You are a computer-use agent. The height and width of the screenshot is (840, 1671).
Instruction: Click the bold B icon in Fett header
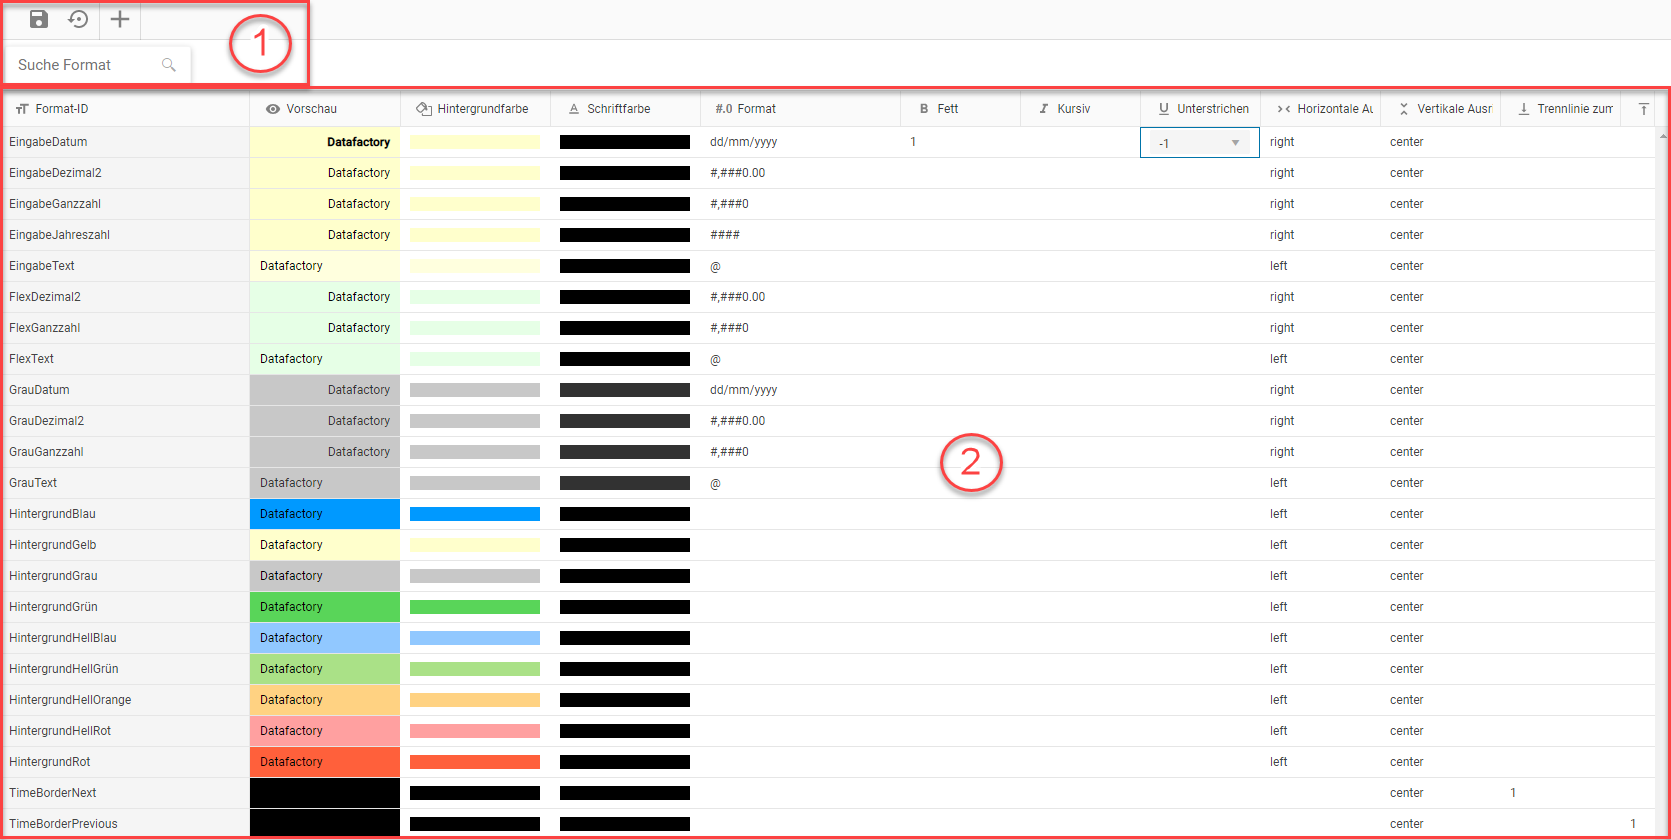(924, 109)
